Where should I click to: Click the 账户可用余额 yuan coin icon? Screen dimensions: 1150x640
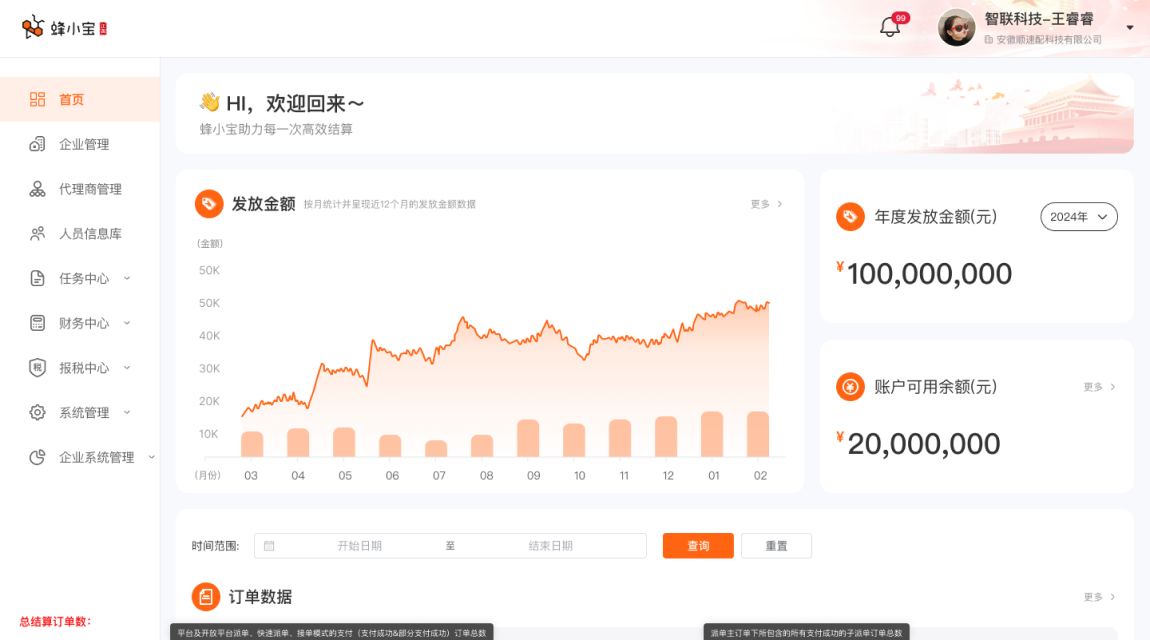pos(850,387)
